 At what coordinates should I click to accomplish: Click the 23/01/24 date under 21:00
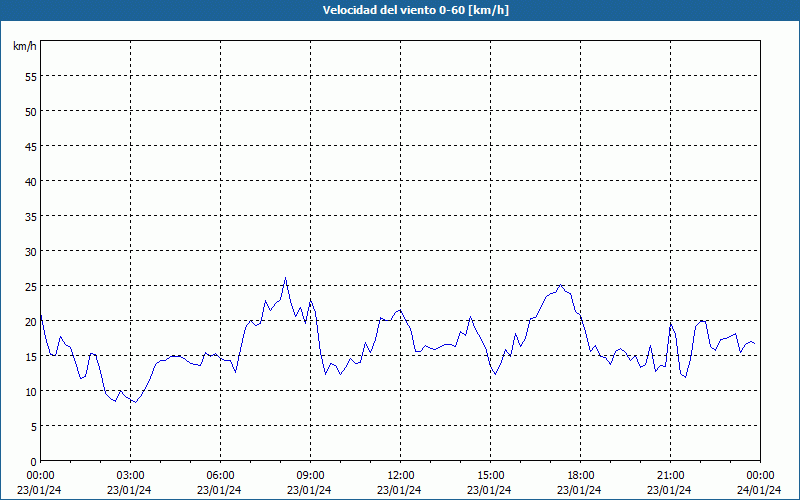[x=669, y=490]
